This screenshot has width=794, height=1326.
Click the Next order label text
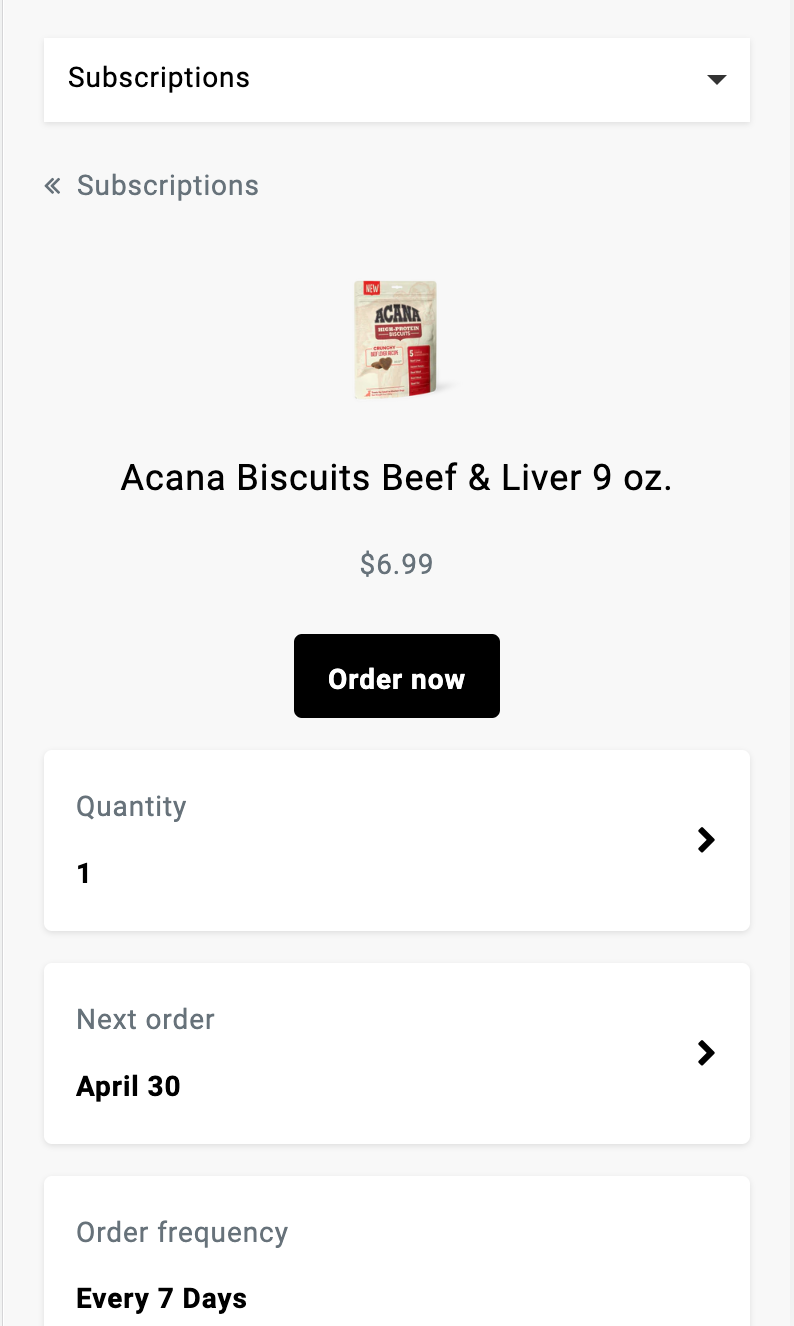145,1020
